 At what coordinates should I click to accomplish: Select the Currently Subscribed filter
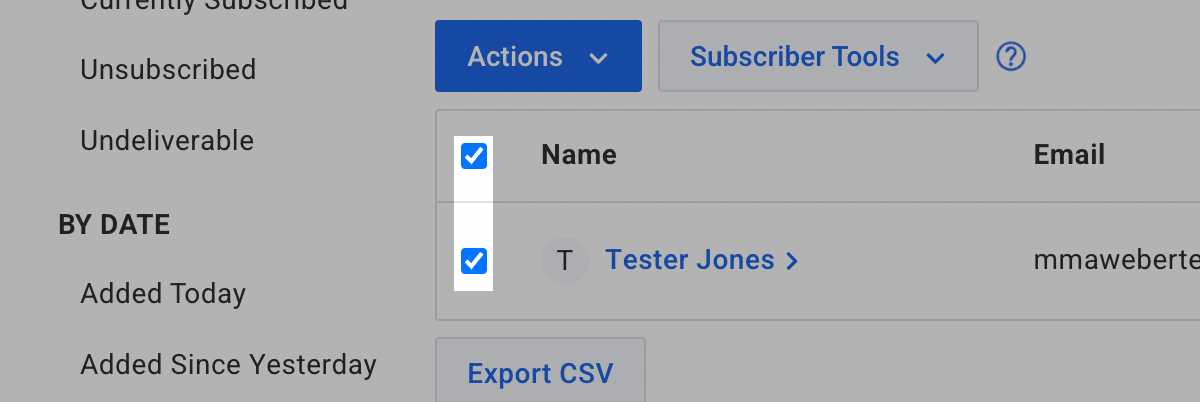214,5
